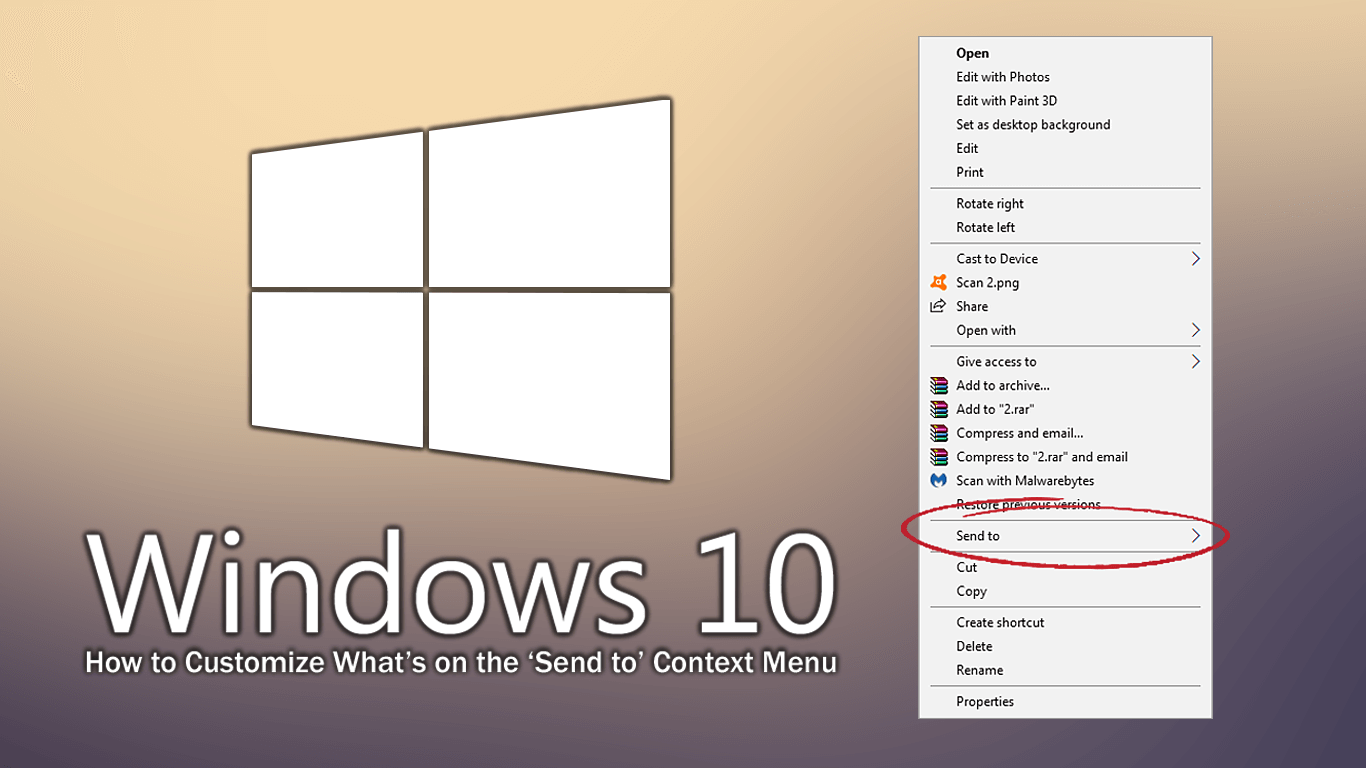Select Compress to "2.rar" and email
The width and height of the screenshot is (1366, 768).
[1042, 457]
